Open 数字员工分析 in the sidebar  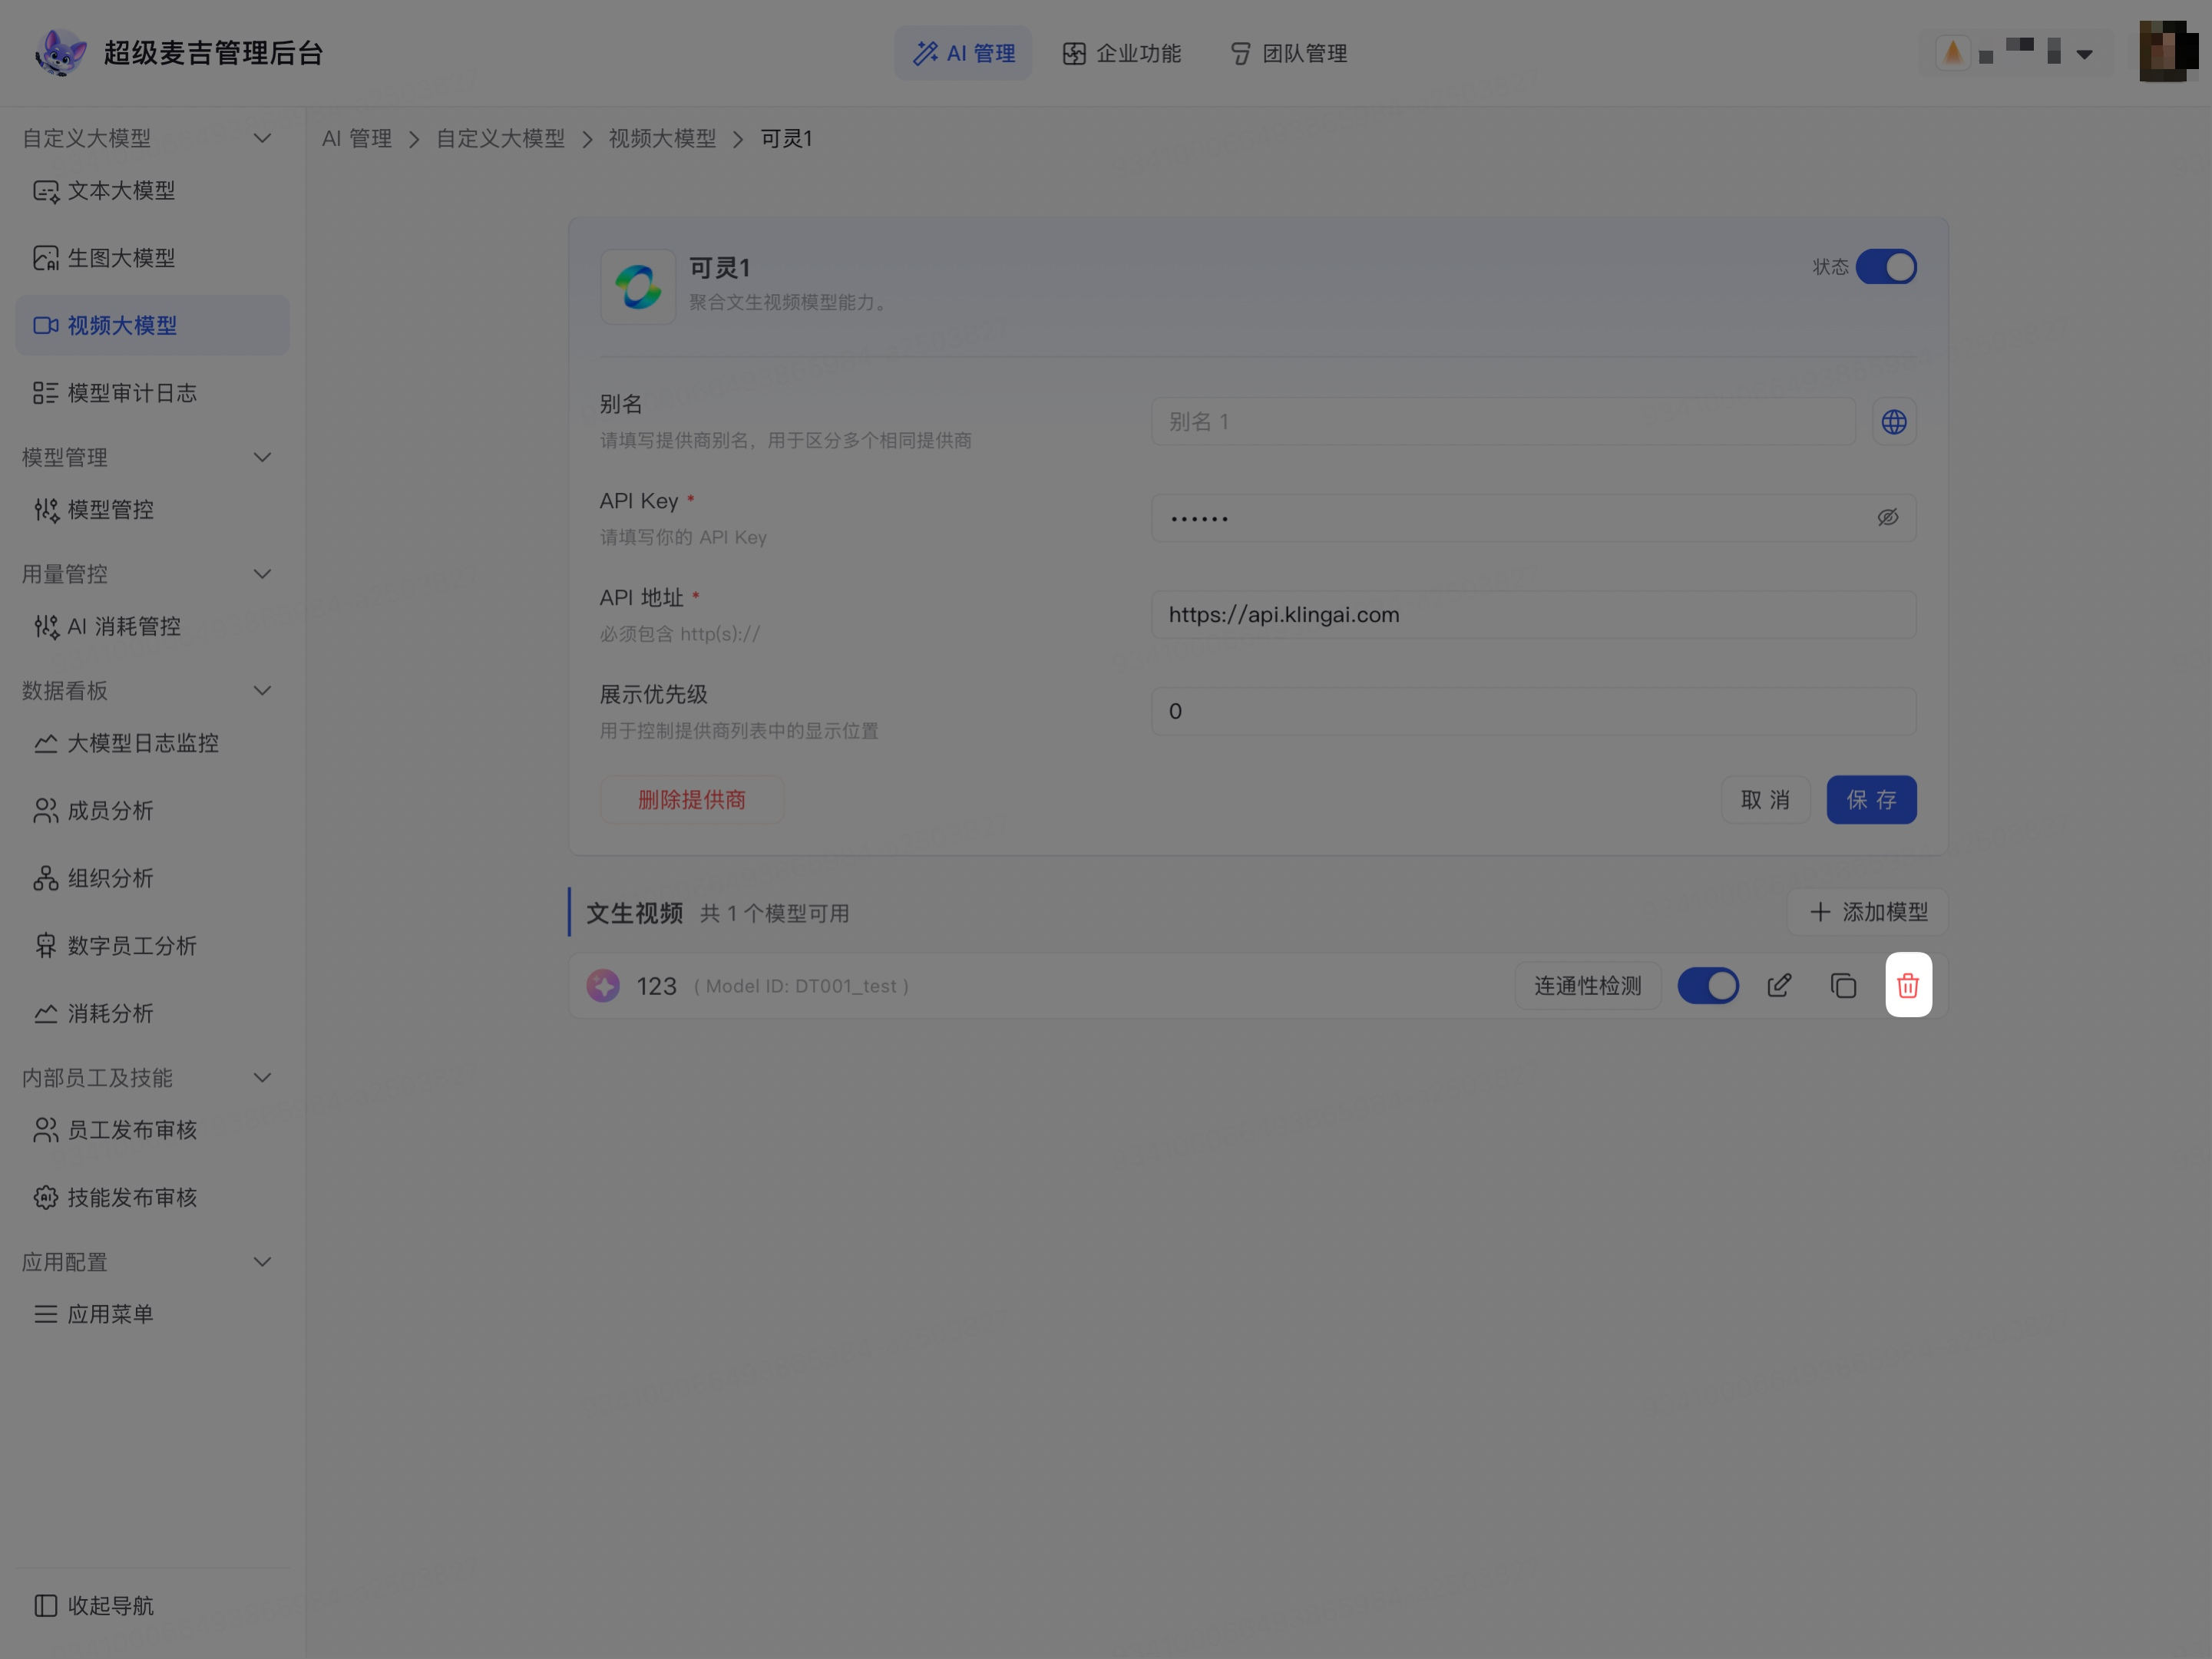point(152,946)
